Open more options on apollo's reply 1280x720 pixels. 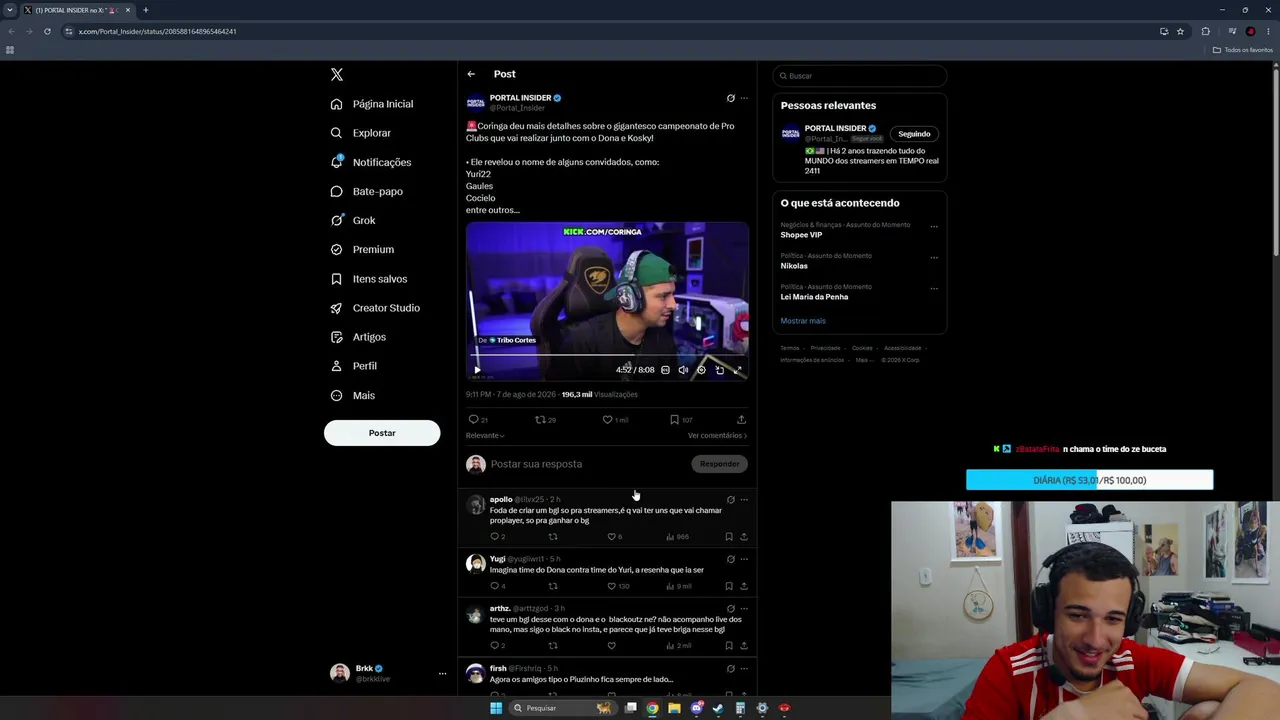[x=744, y=500]
